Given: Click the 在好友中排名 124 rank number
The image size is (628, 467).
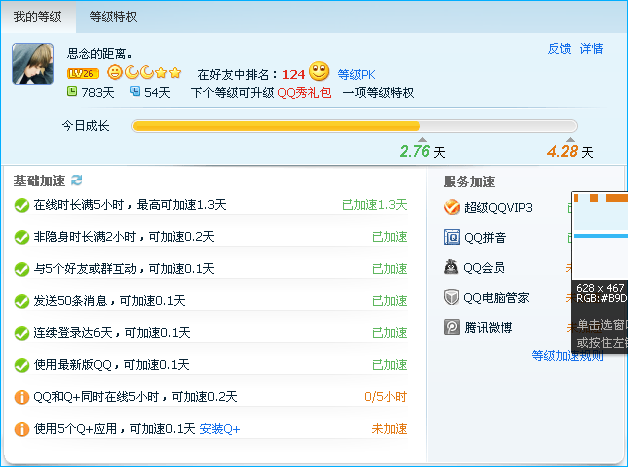Looking at the screenshot, I should (x=294, y=74).
